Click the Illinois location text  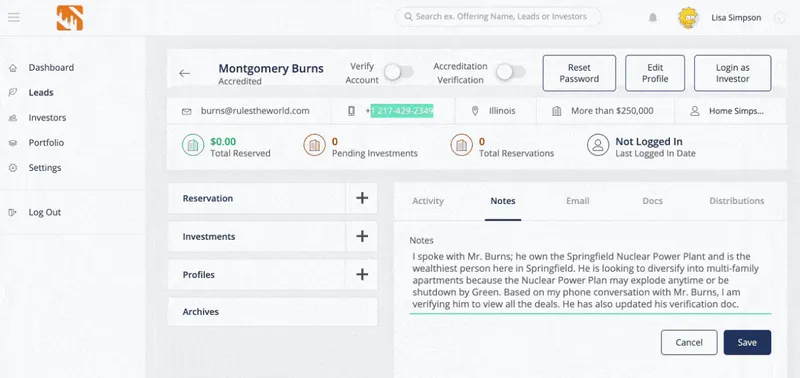point(502,111)
